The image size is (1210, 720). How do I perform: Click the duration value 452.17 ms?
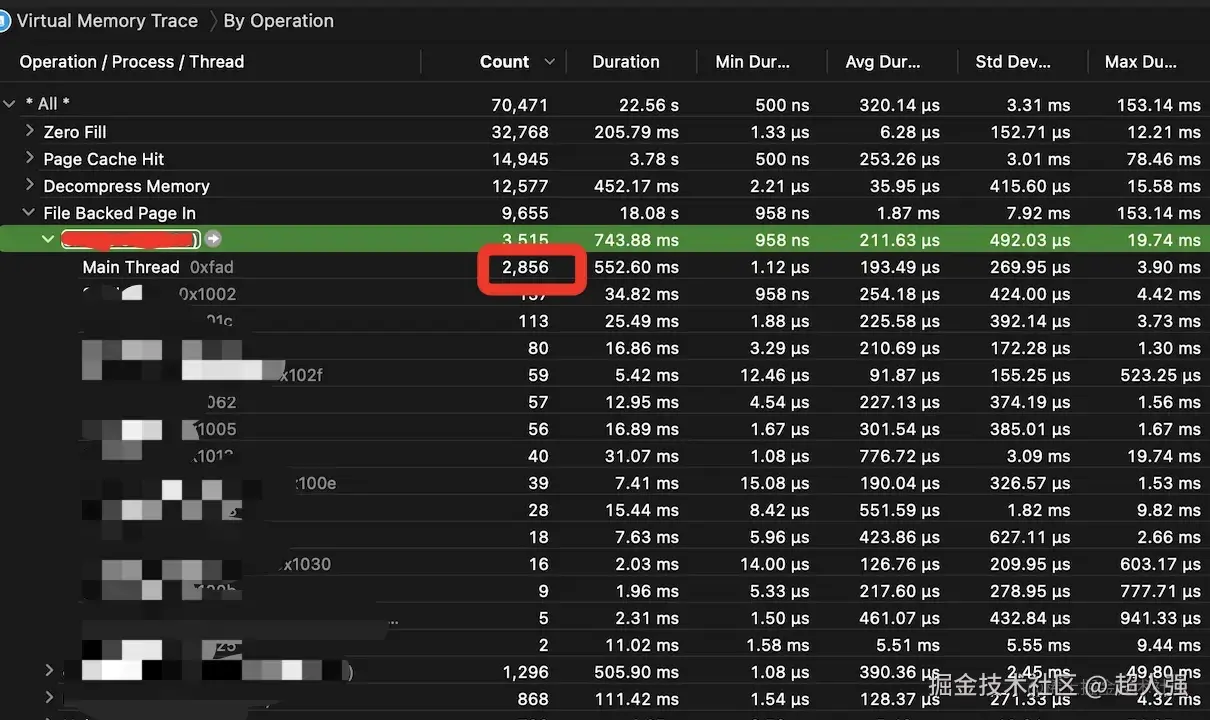coord(637,186)
